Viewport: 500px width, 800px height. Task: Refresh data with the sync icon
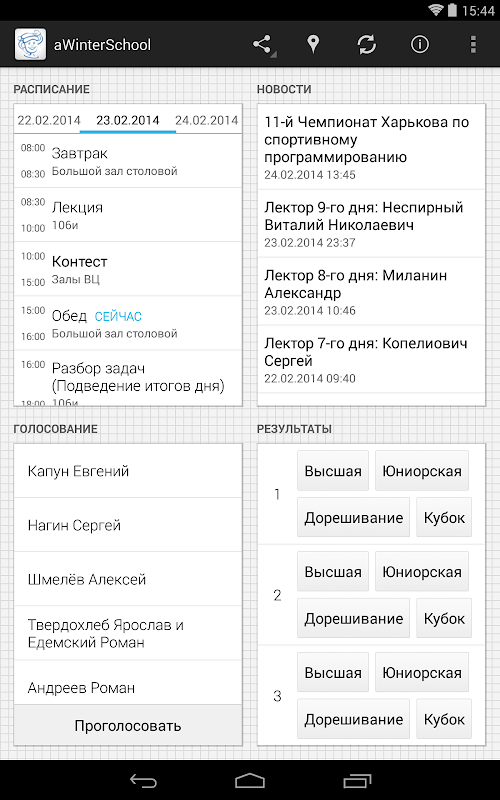coord(366,45)
